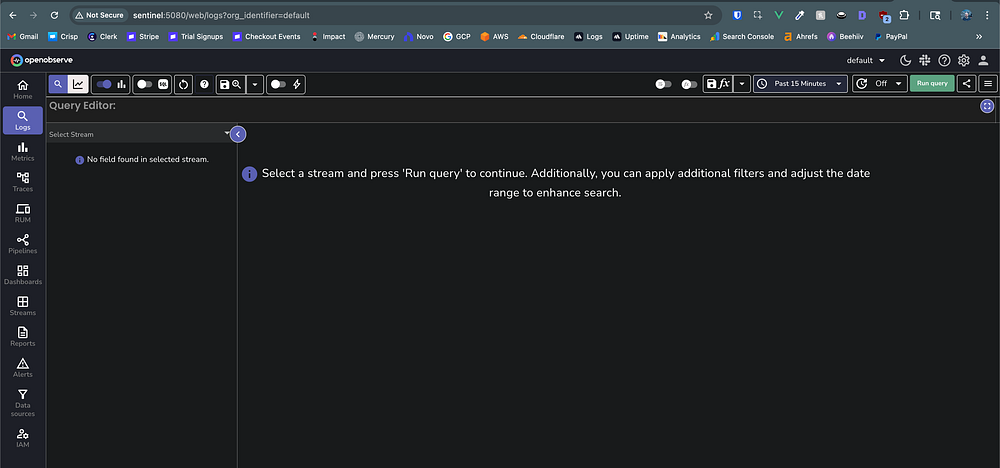
Task: Go to Alerts in the sidebar
Action: tap(22, 367)
